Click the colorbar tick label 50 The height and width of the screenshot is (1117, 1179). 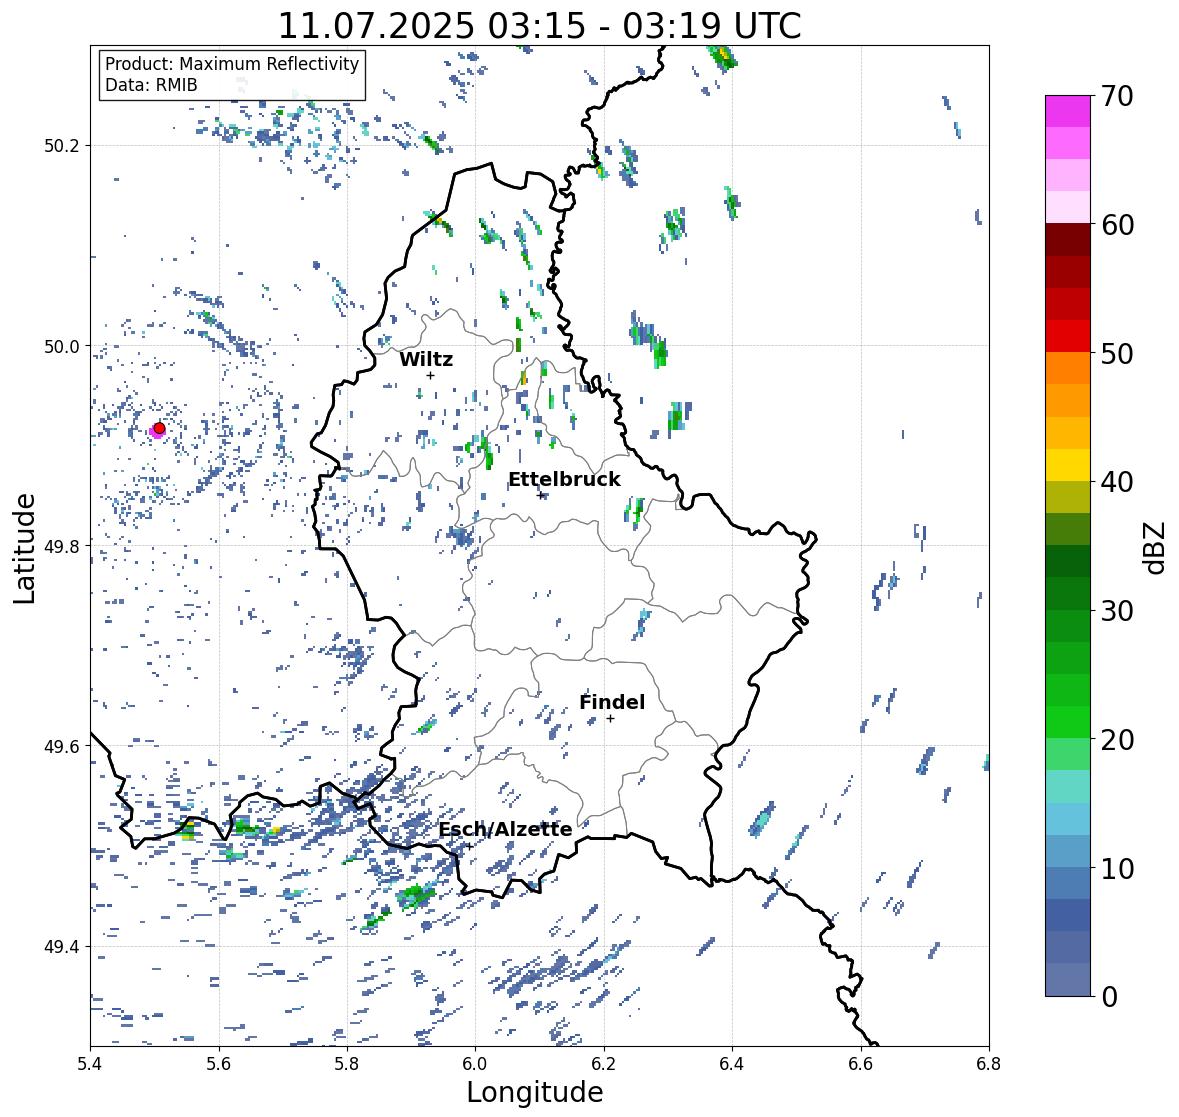pos(1117,353)
